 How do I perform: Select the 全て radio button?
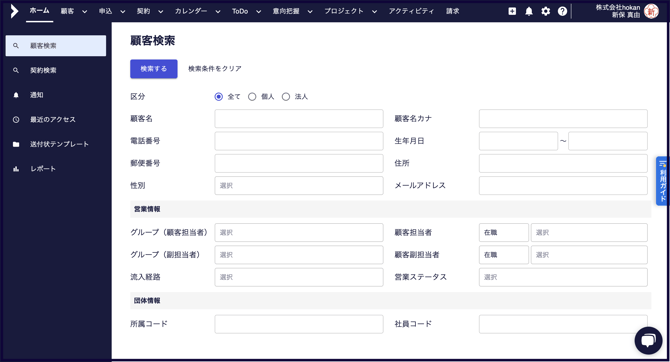(218, 97)
